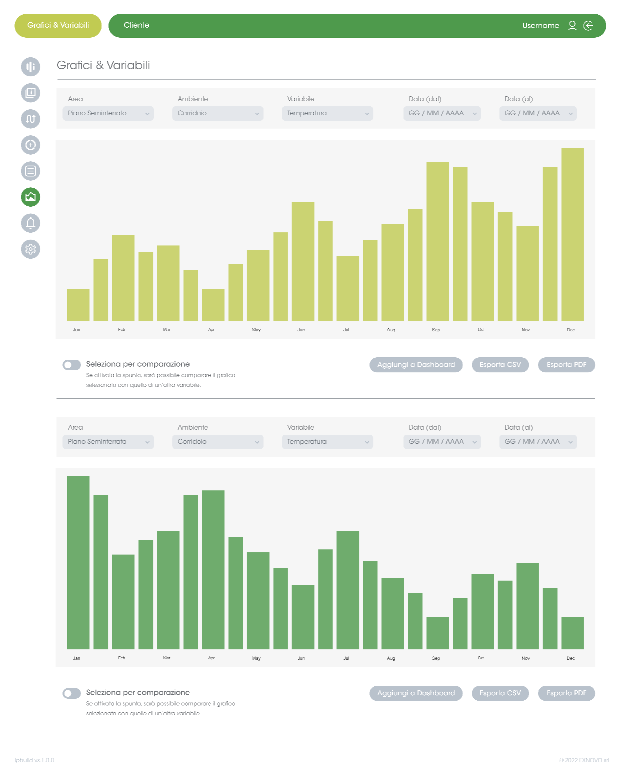Select the Grafici & Variabili tab
Screen dimensions: 624x773
tap(57, 25)
